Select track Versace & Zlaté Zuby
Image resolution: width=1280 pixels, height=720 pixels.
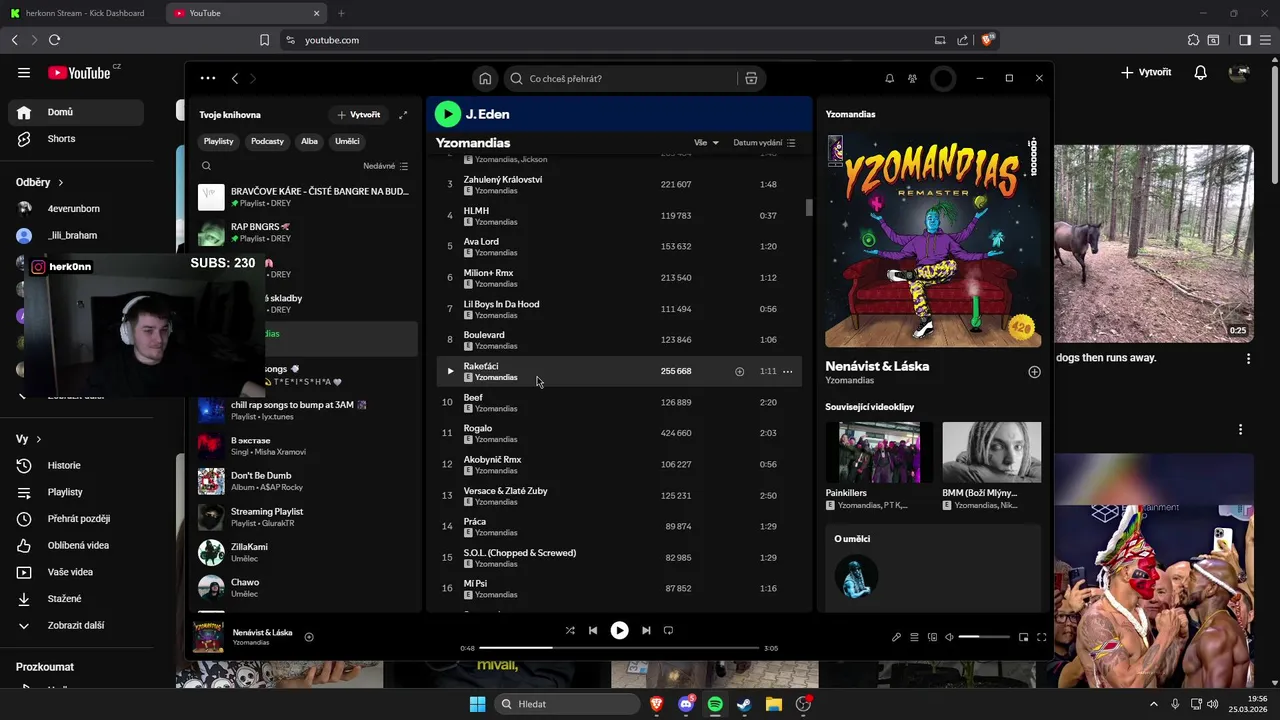[619, 495]
